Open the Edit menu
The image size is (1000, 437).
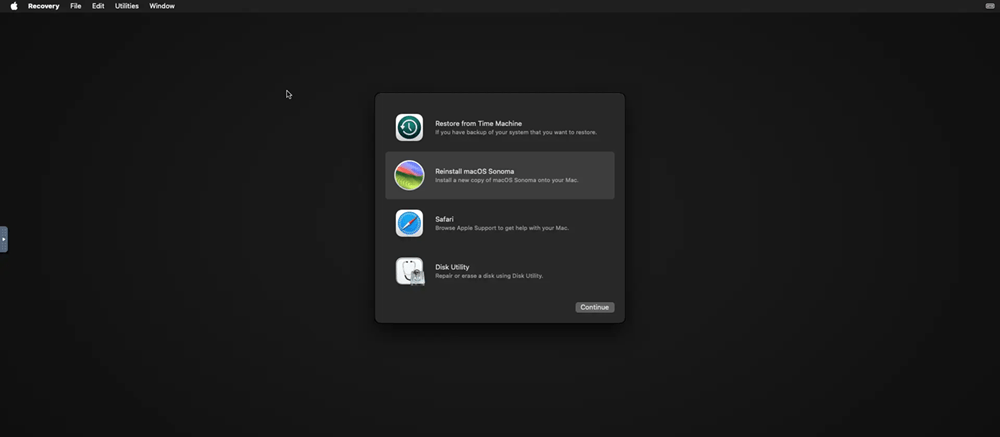98,6
